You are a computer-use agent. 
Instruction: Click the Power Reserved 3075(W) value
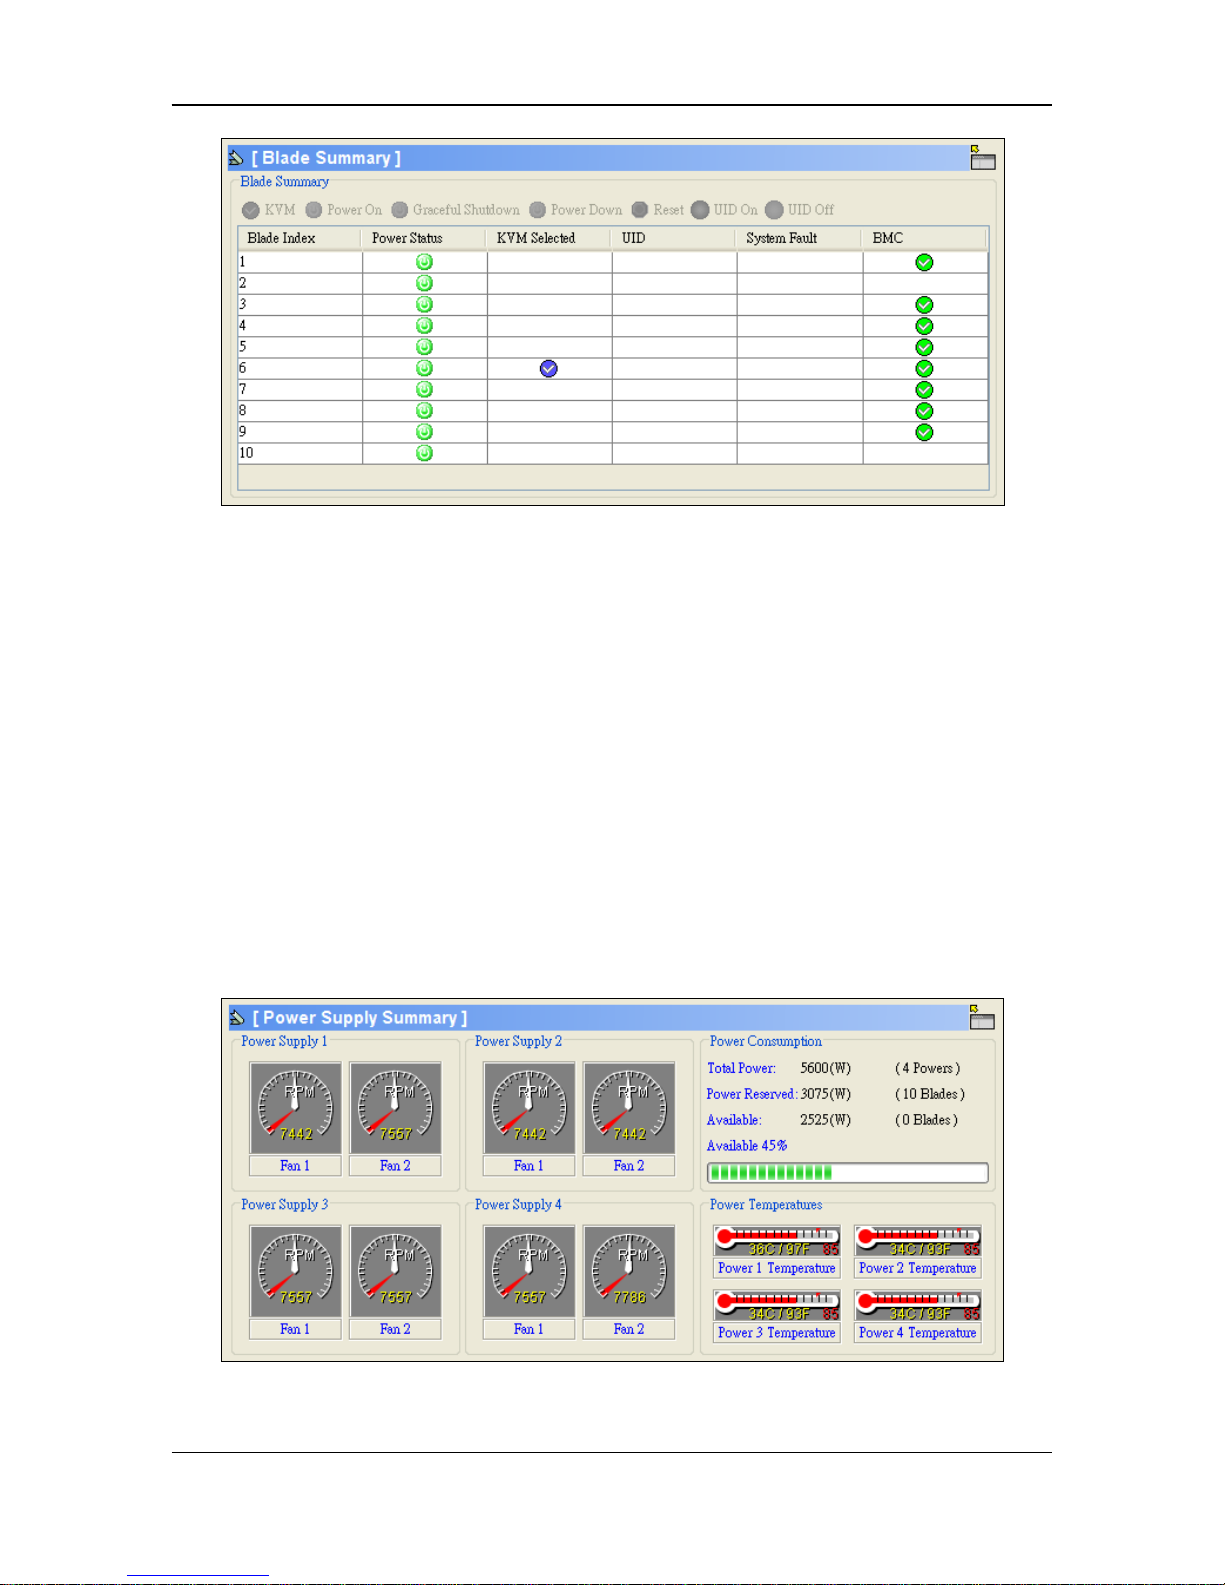tap(825, 1094)
